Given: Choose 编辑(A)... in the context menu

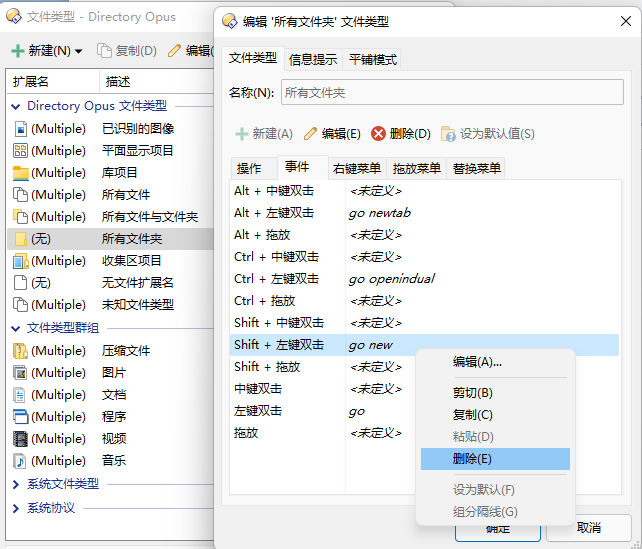Looking at the screenshot, I should click(495, 362).
